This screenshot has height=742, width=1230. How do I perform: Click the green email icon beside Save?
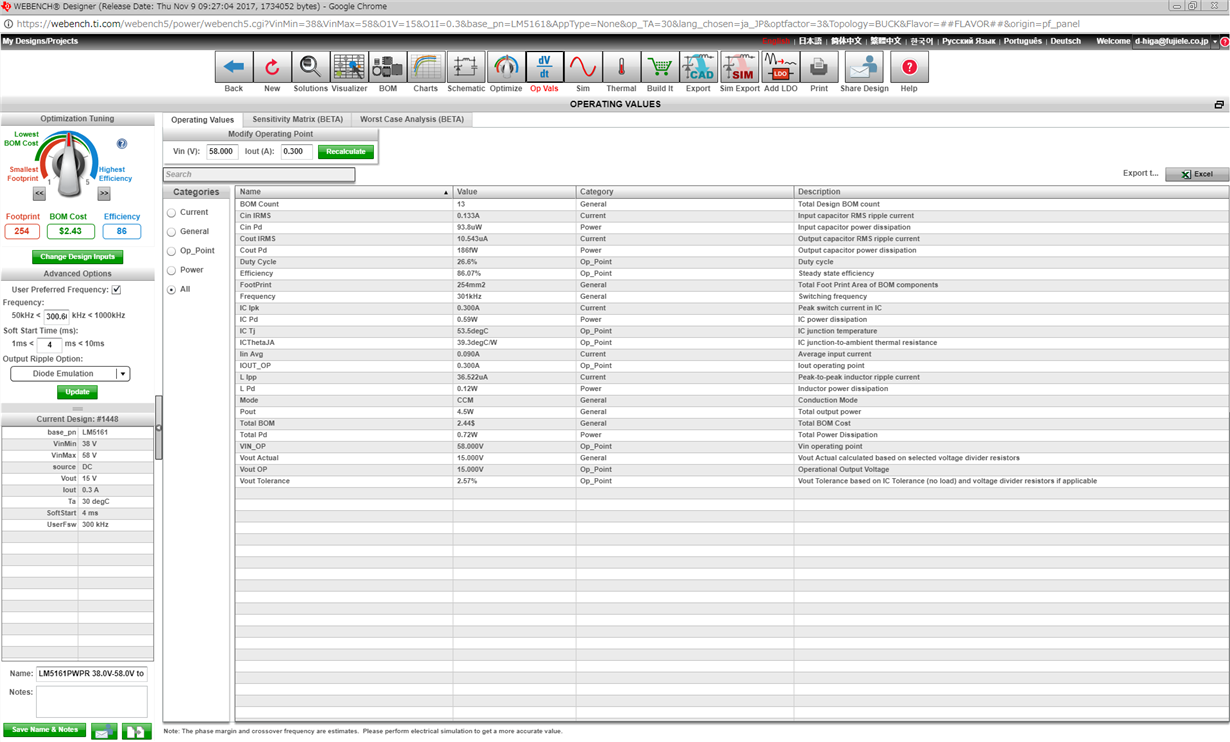[104, 732]
